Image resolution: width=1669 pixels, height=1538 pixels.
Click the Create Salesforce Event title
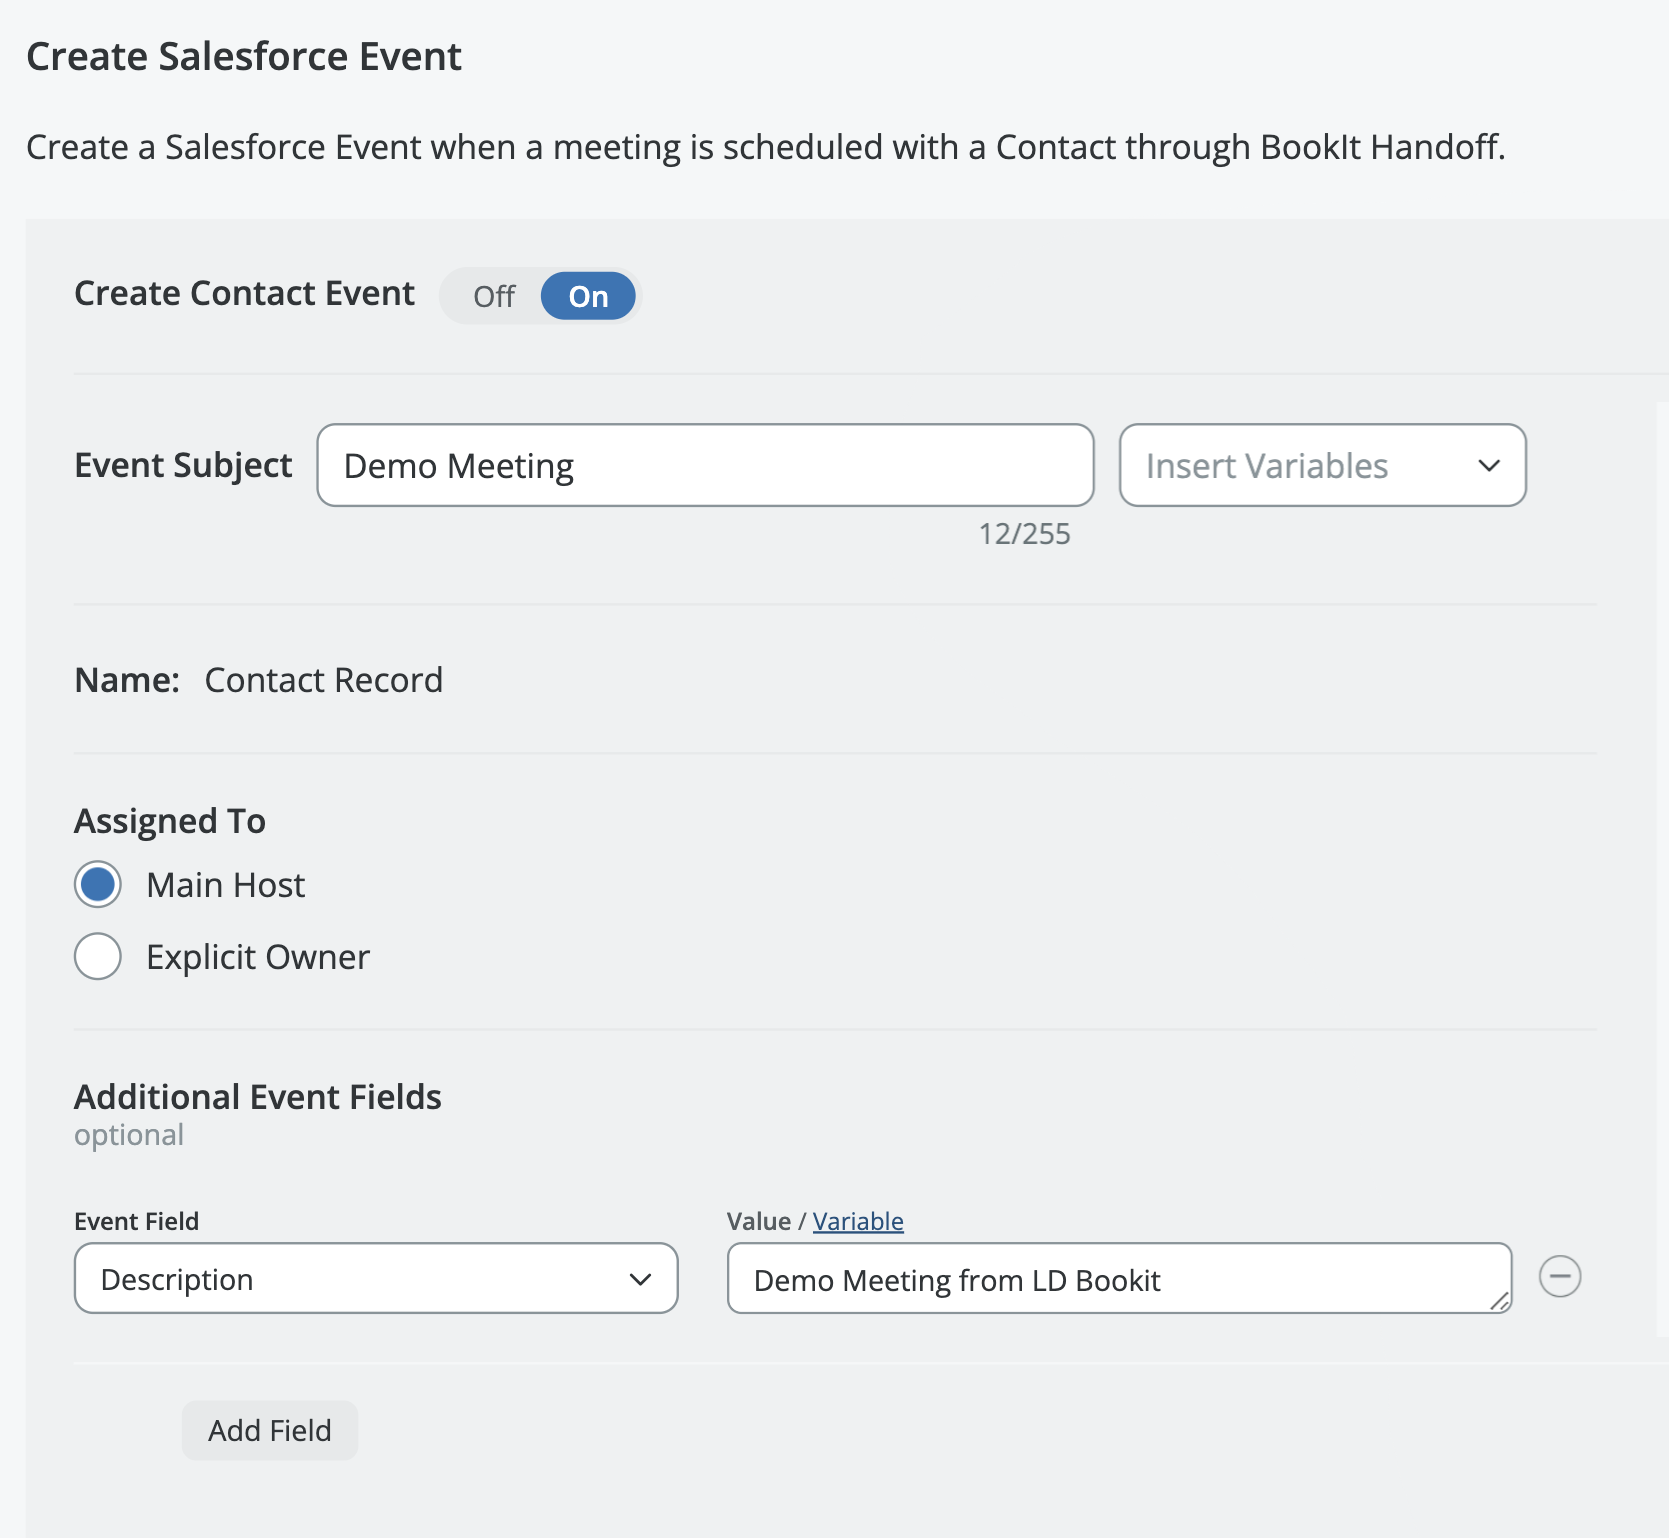click(244, 57)
